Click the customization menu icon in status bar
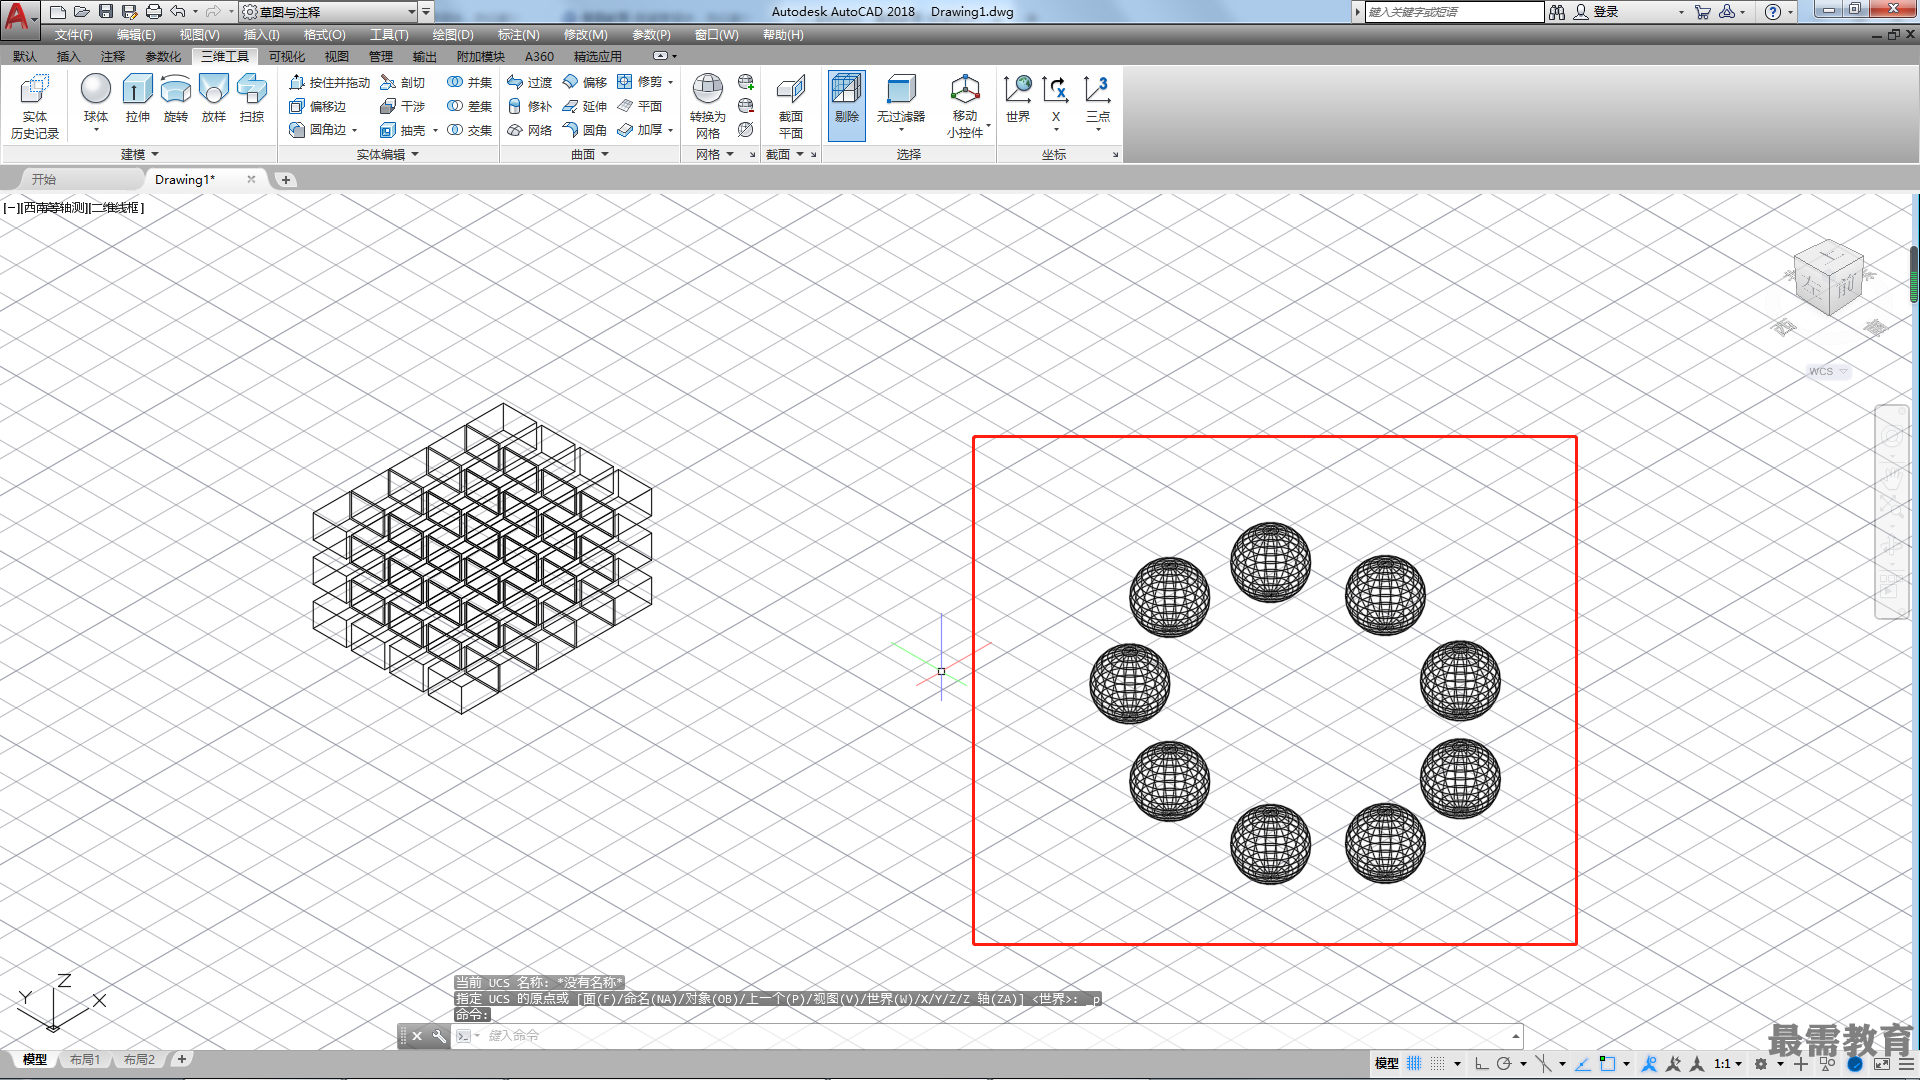 click(x=1905, y=1063)
